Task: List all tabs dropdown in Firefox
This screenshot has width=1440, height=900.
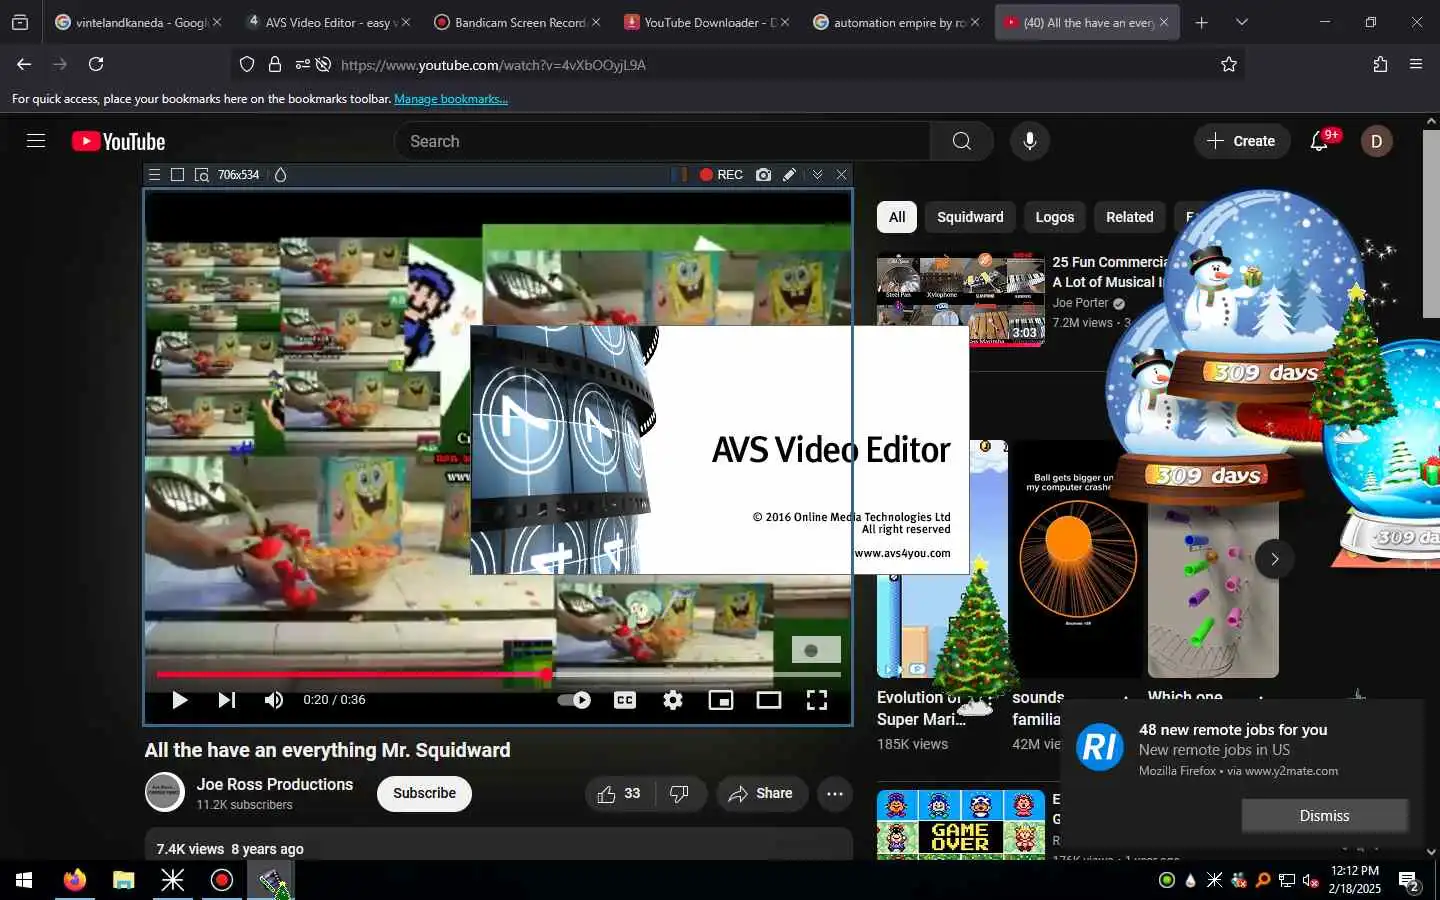Action: [x=1242, y=22]
